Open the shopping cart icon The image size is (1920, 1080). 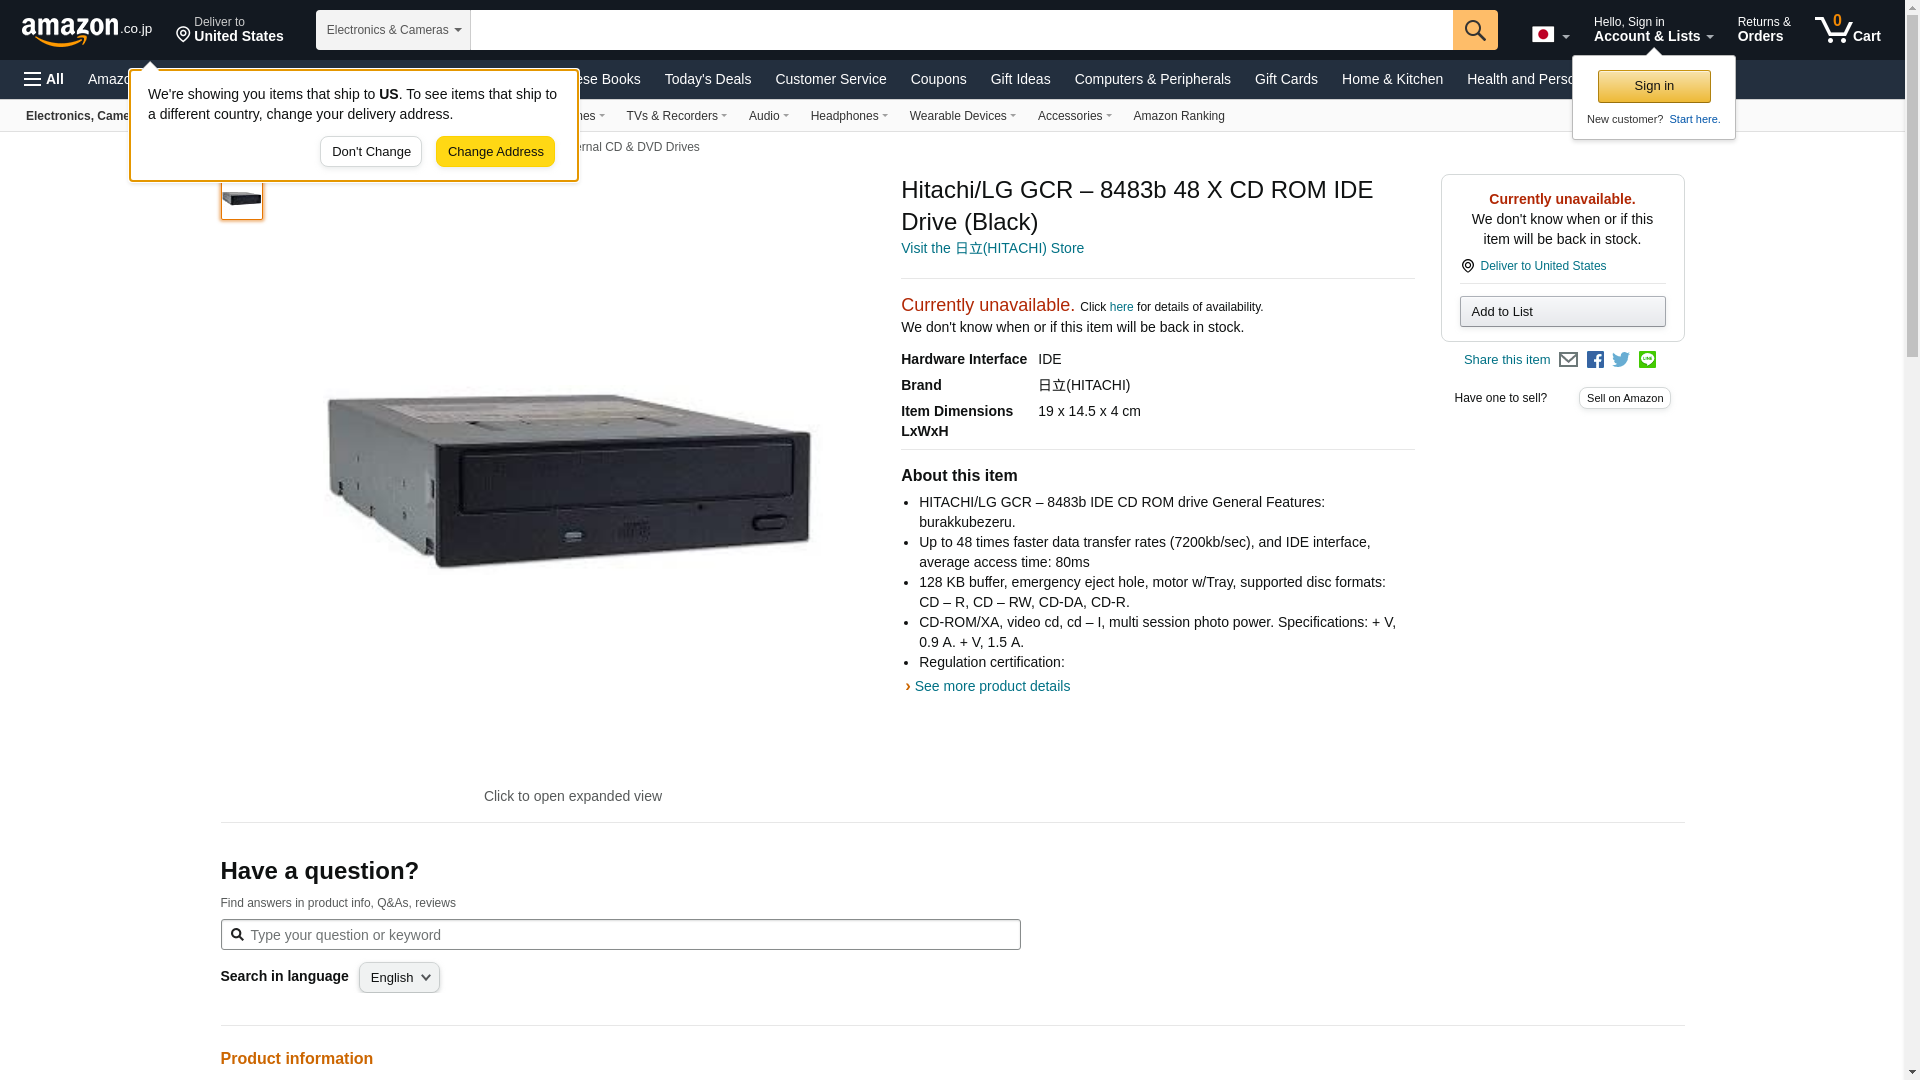point(1847,29)
